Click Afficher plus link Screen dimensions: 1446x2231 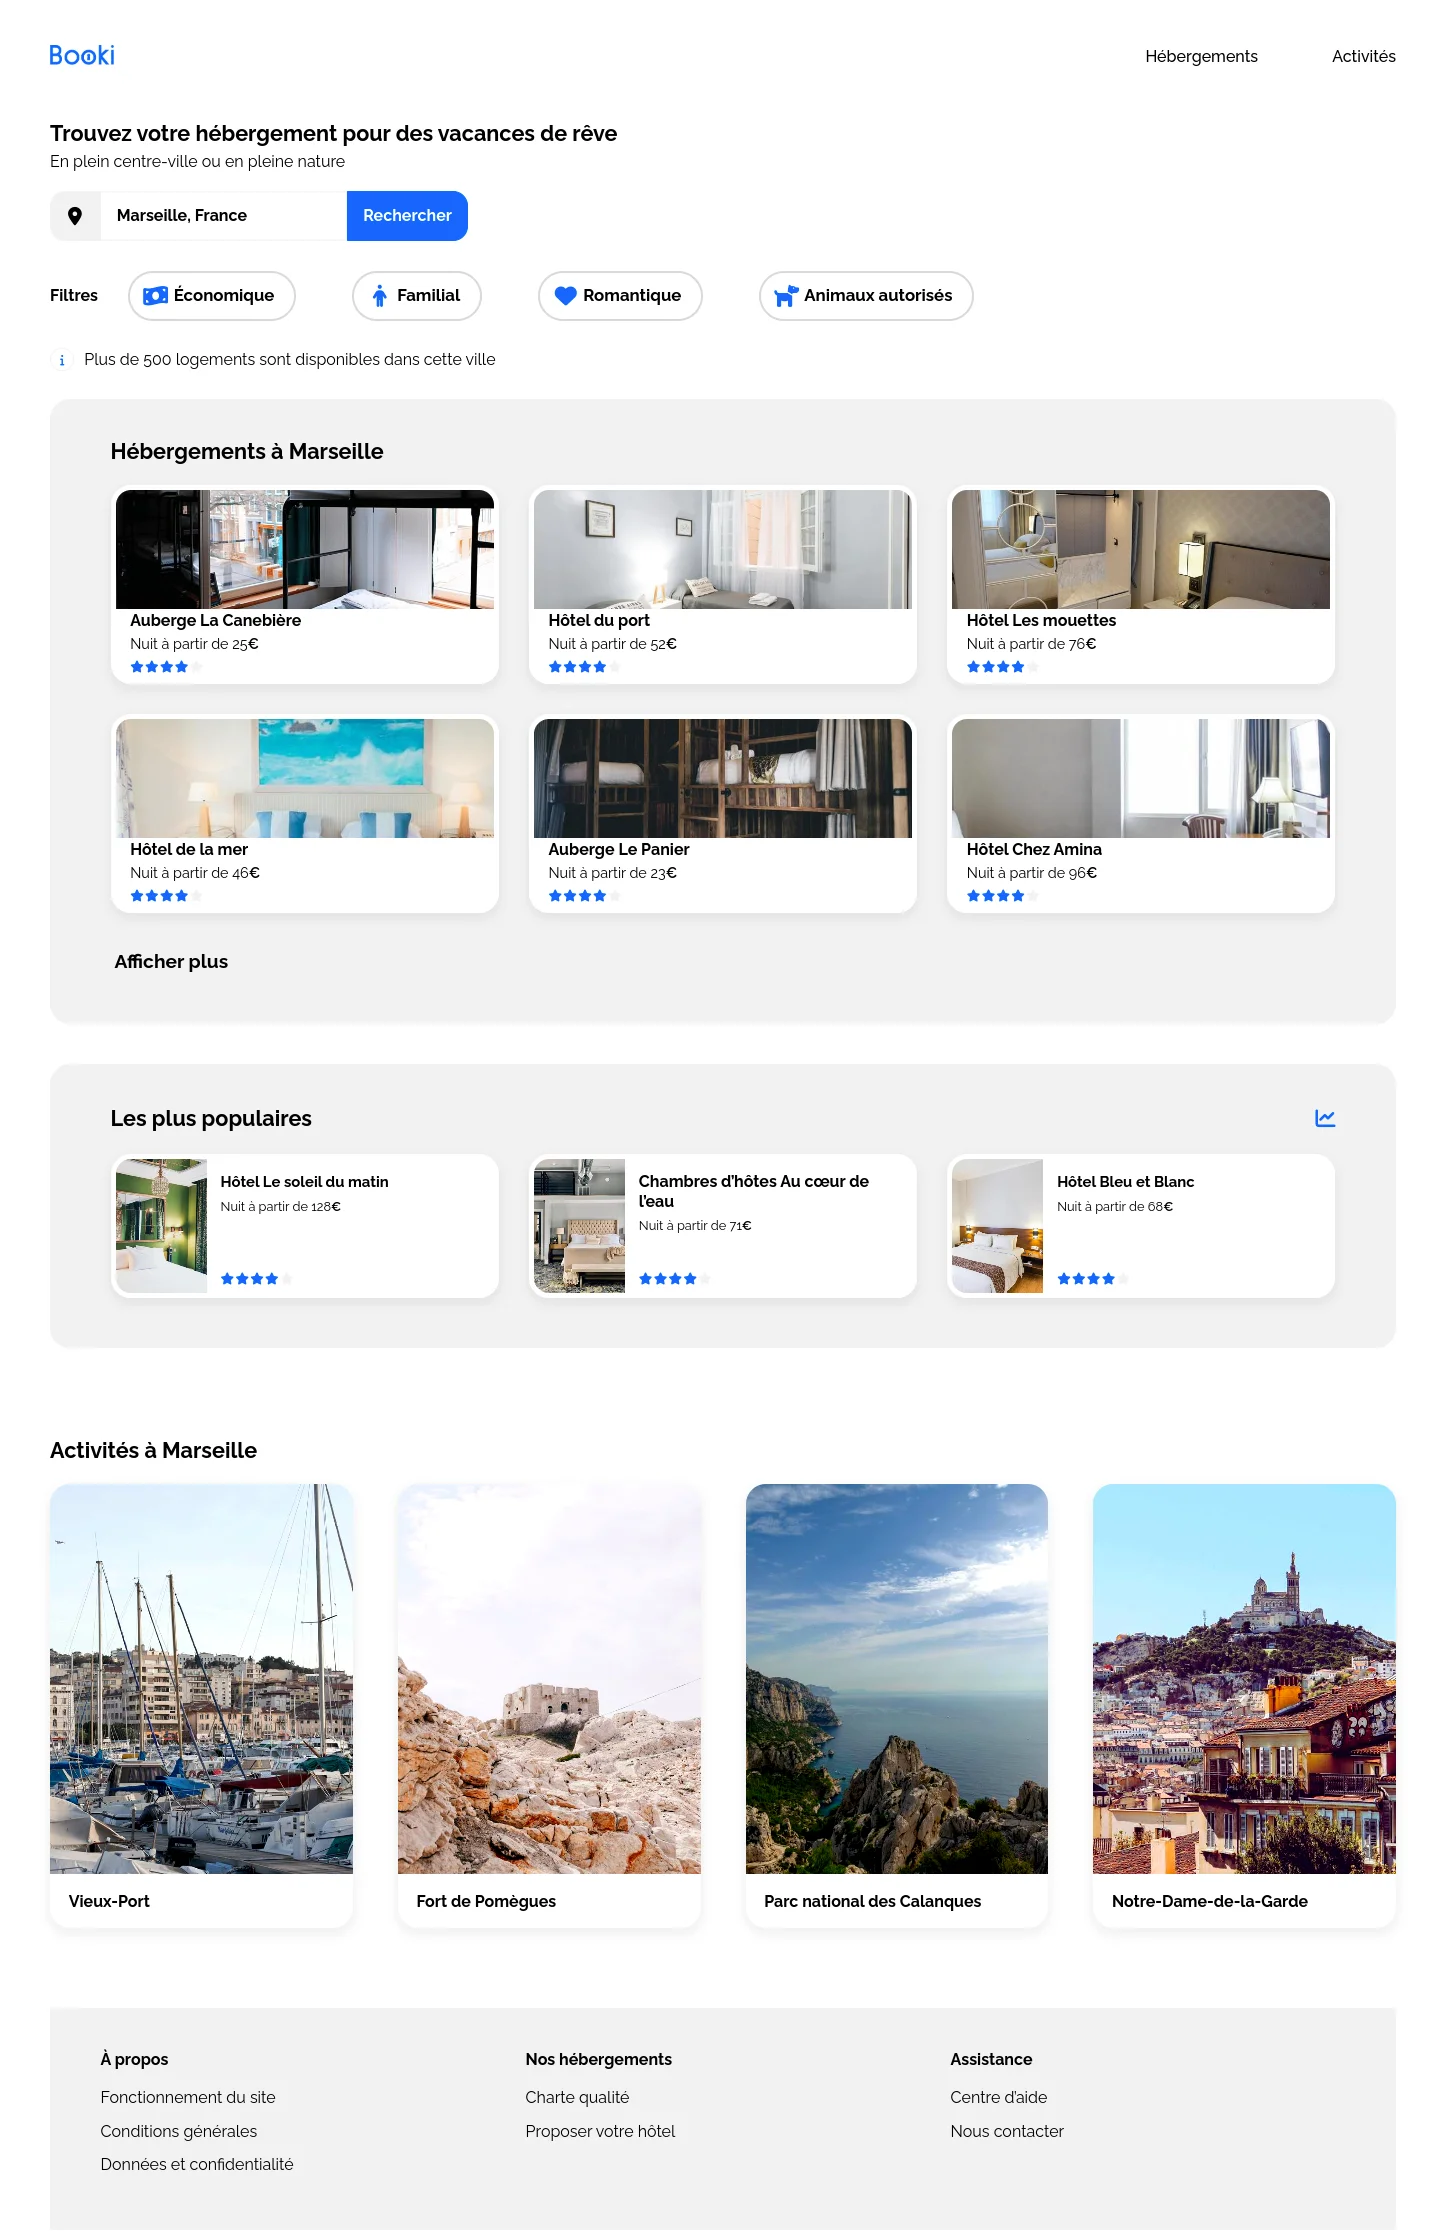pyautogui.click(x=171, y=962)
